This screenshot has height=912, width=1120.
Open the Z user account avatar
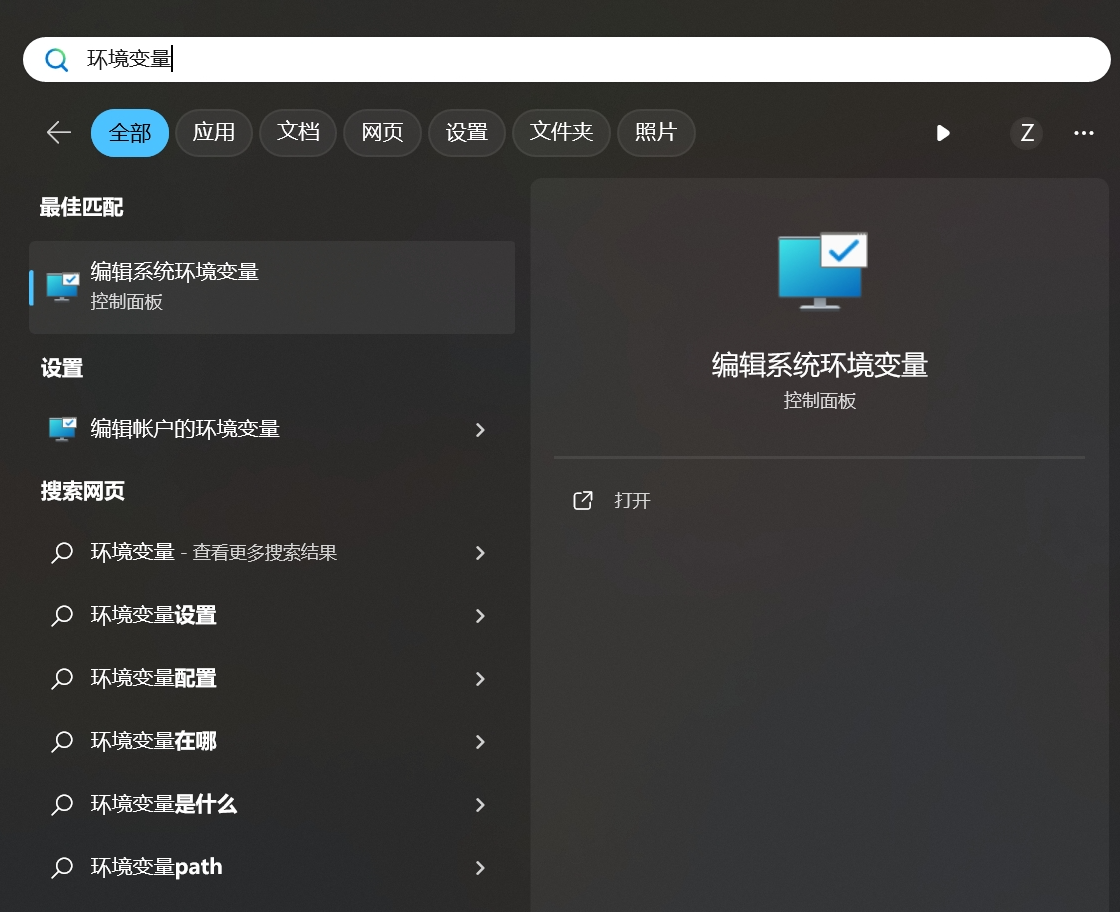[1026, 133]
